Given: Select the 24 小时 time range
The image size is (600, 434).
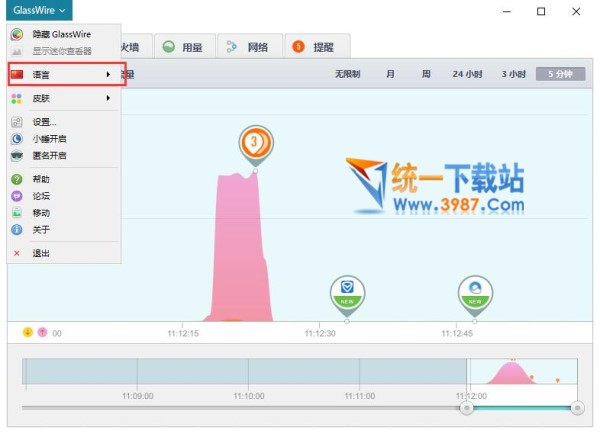Looking at the screenshot, I should click(467, 74).
